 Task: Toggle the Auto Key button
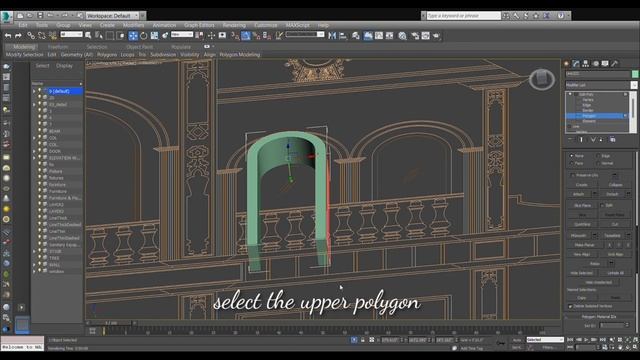click(x=517, y=340)
